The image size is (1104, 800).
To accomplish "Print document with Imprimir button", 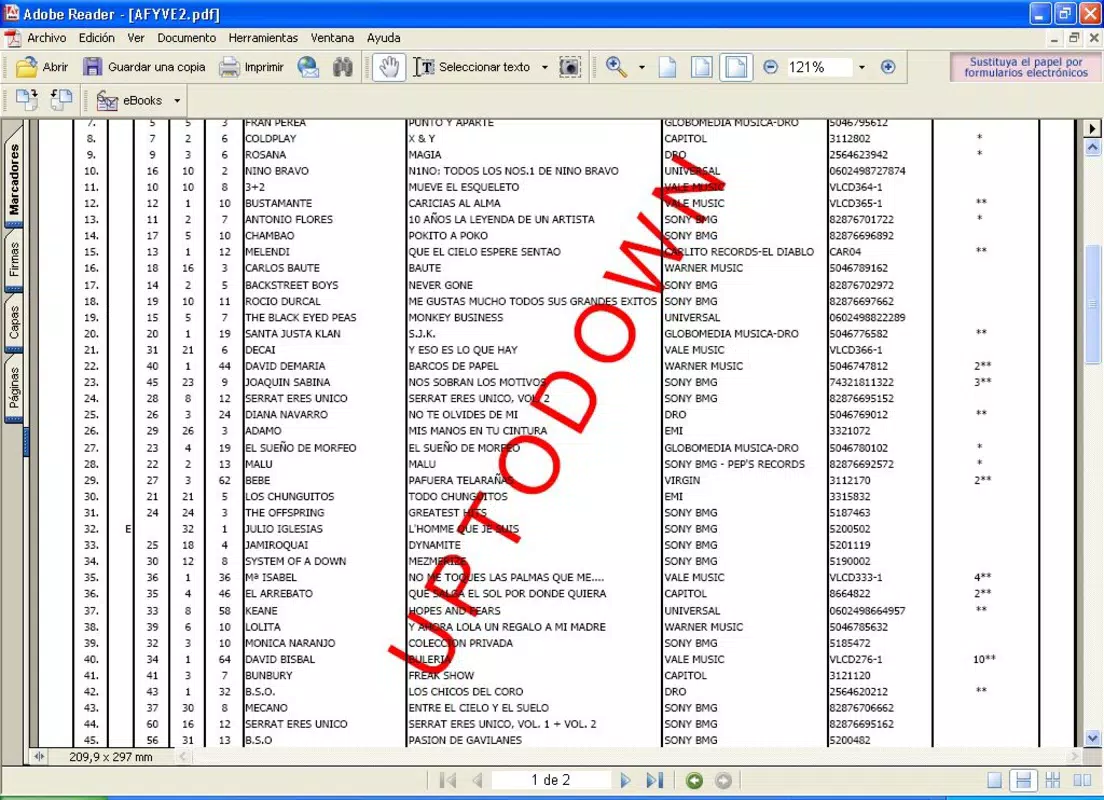I will 251,68.
